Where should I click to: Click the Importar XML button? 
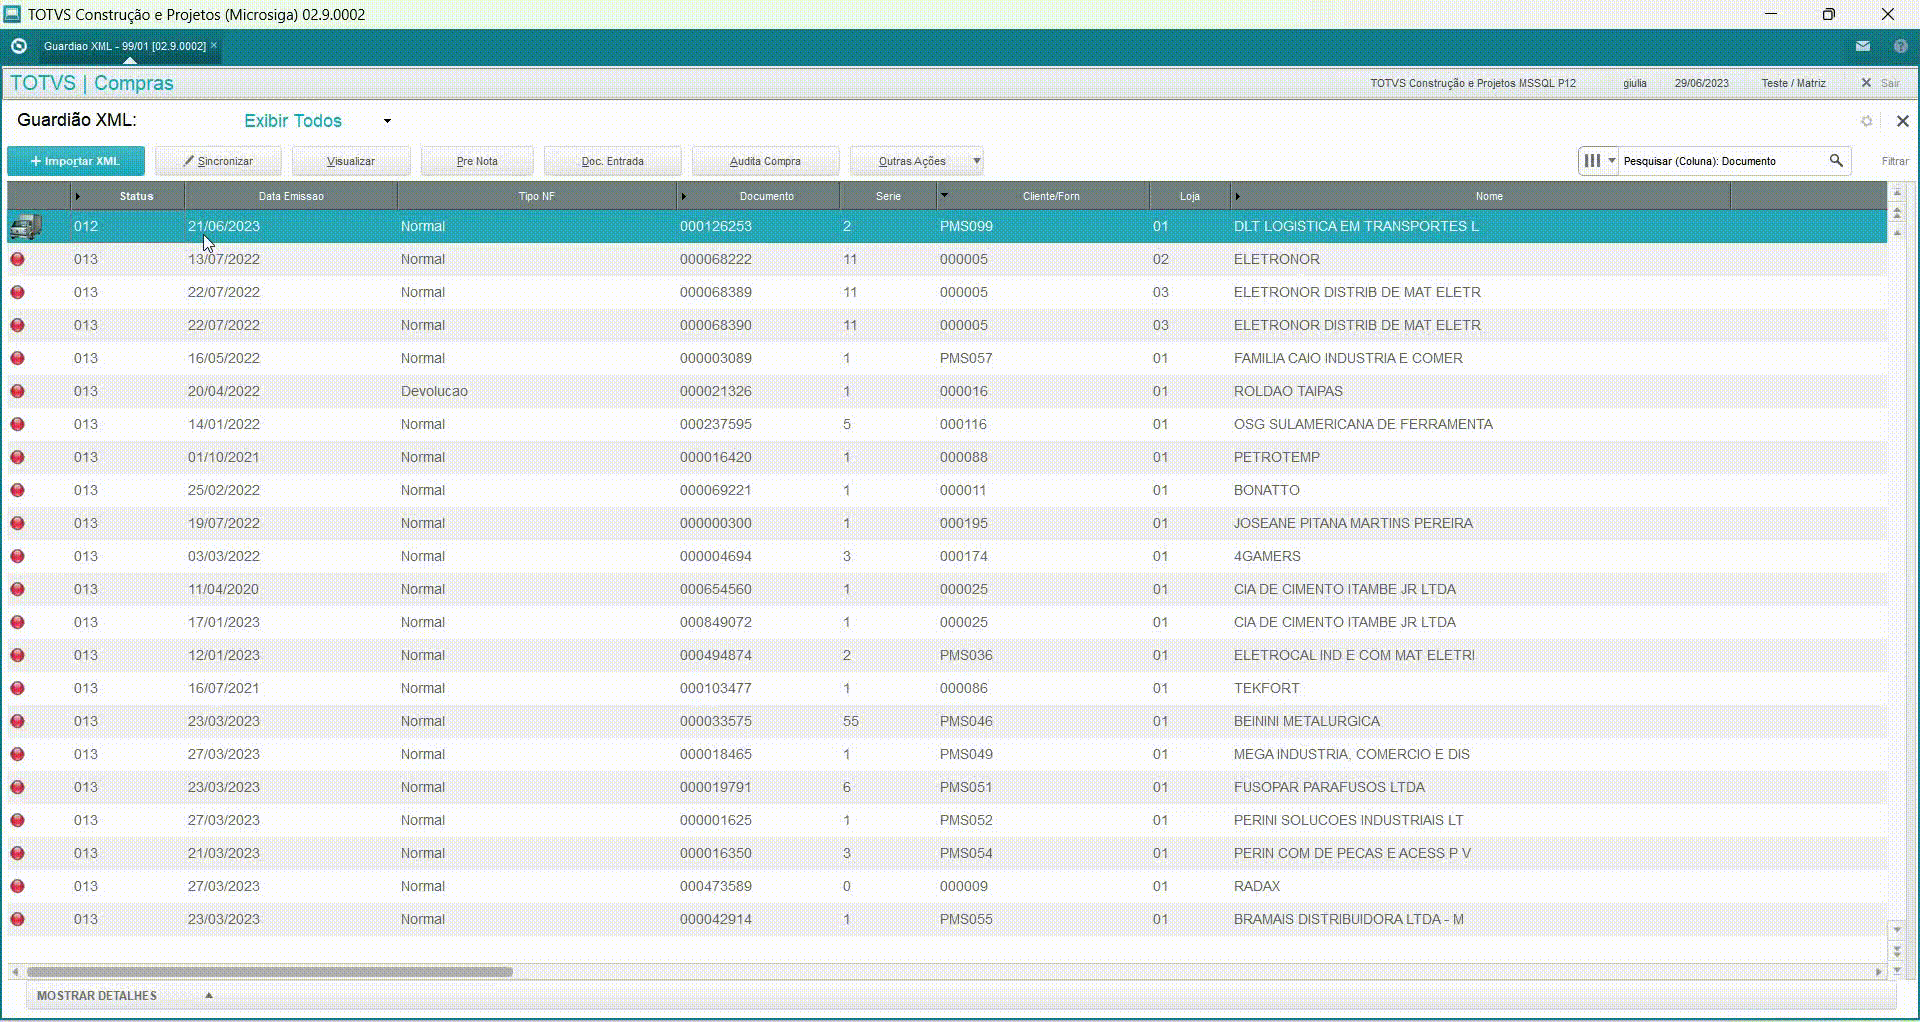76,161
